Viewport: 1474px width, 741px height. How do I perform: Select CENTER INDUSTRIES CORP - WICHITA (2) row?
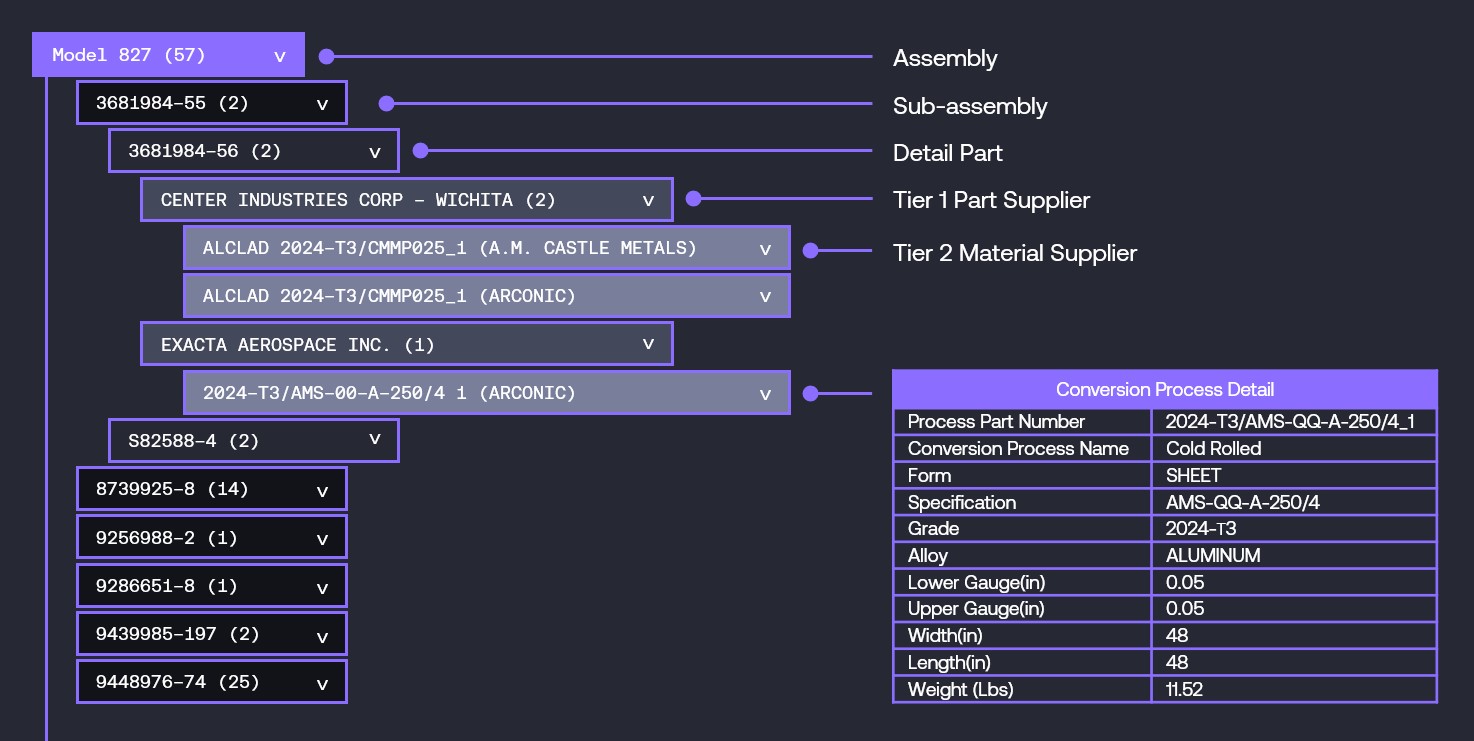[x=407, y=200]
